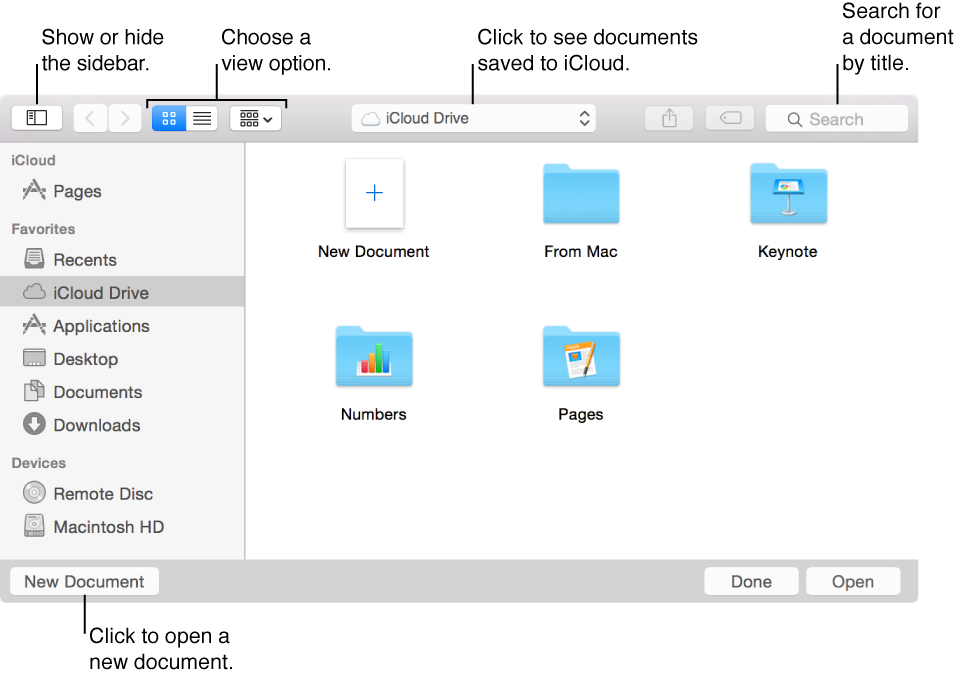Click the 'Keynote' folder label
The image size is (958, 680).
[788, 252]
